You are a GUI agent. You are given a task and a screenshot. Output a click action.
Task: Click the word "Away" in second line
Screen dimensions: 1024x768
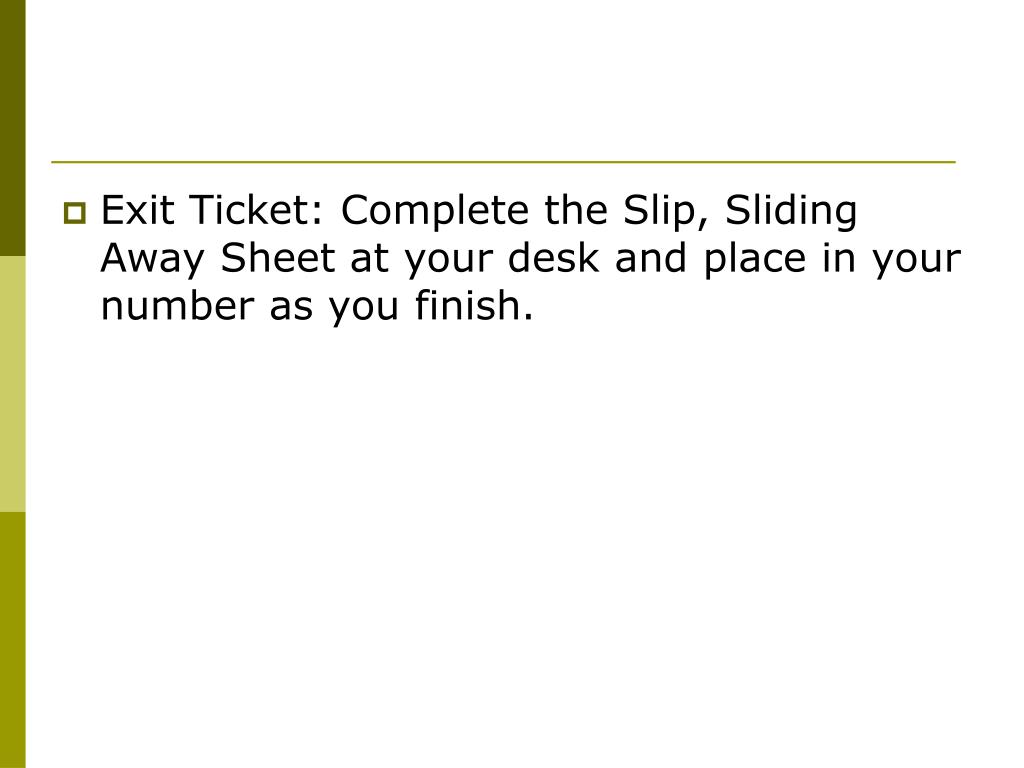pyautogui.click(x=153, y=261)
